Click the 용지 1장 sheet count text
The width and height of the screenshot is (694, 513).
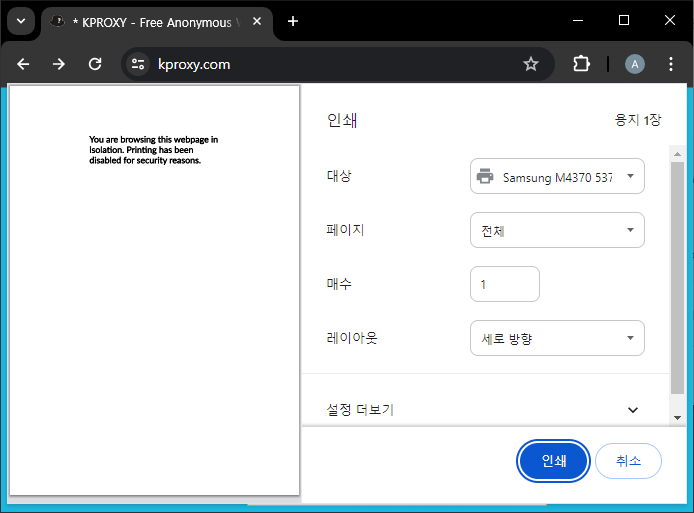coord(637,120)
